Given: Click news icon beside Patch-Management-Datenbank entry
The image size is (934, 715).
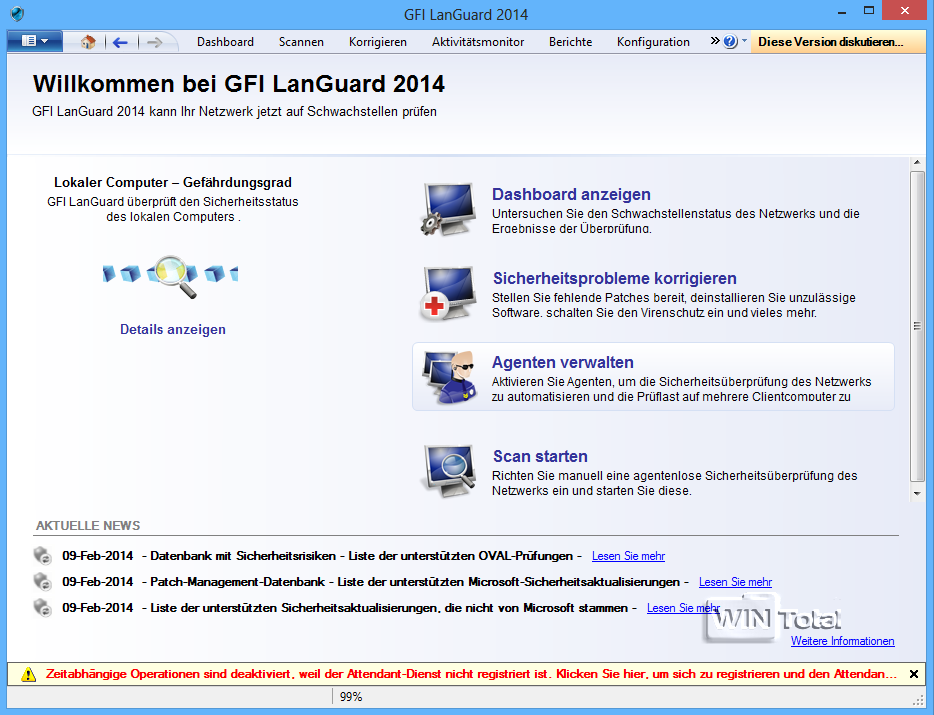Looking at the screenshot, I should 42,582.
